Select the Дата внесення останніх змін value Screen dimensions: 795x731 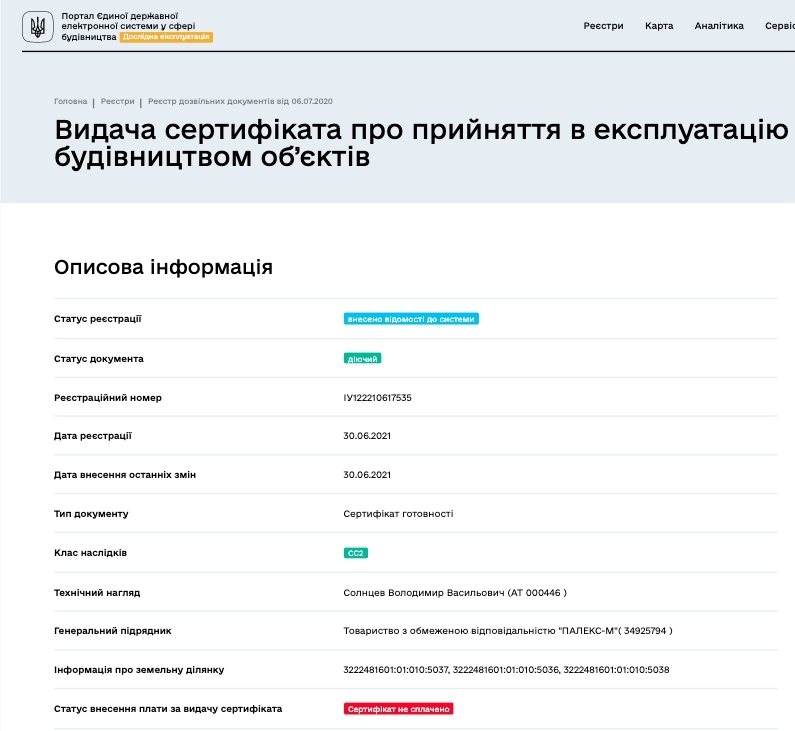coord(367,475)
